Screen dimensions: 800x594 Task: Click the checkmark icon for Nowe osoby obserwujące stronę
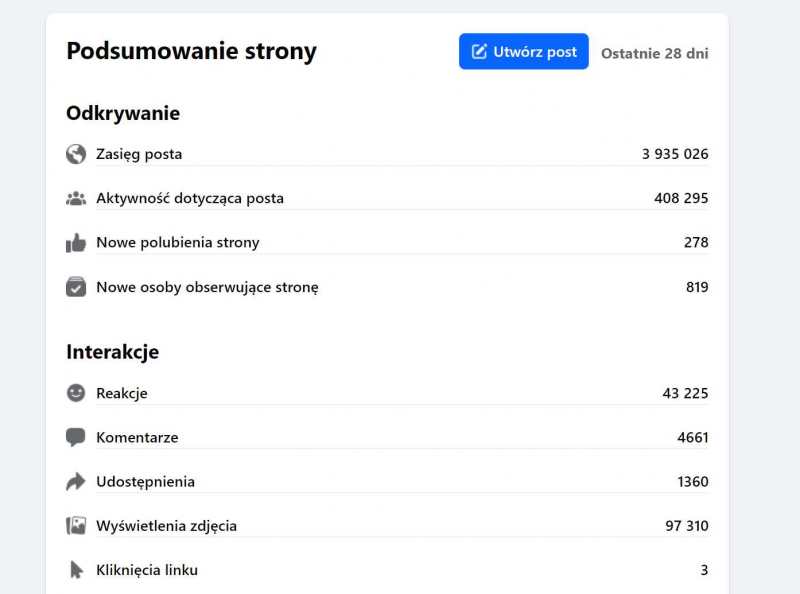click(x=76, y=287)
